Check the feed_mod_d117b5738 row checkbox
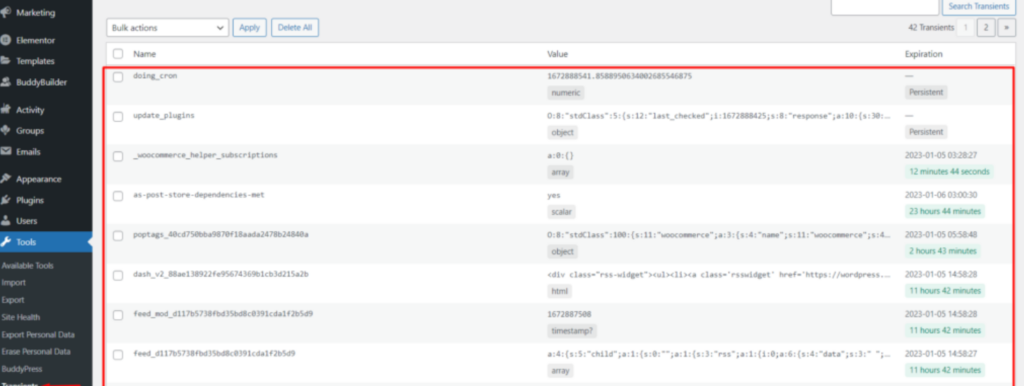The width and height of the screenshot is (1024, 386). [x=118, y=315]
